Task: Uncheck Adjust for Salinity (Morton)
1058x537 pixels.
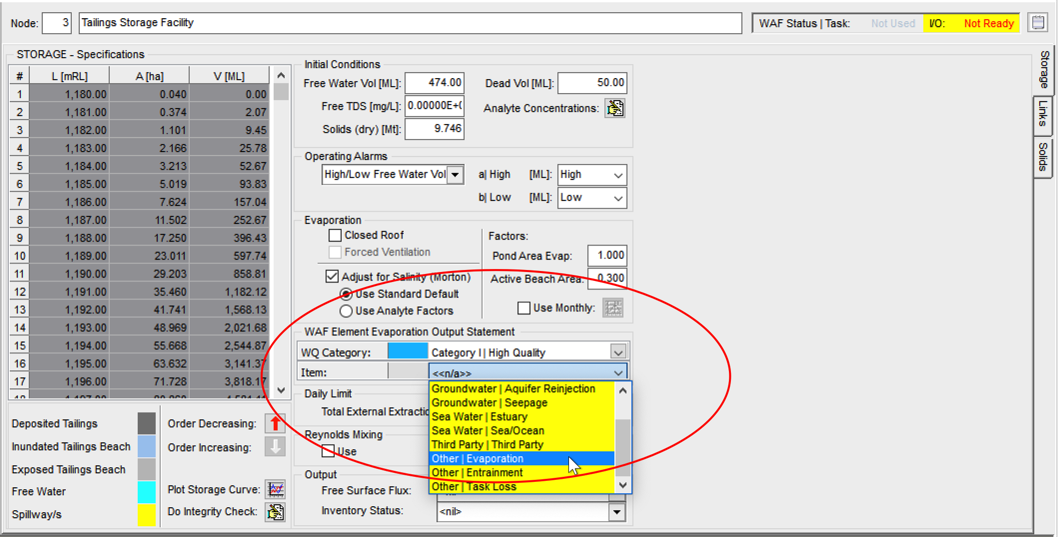Action: [x=333, y=276]
